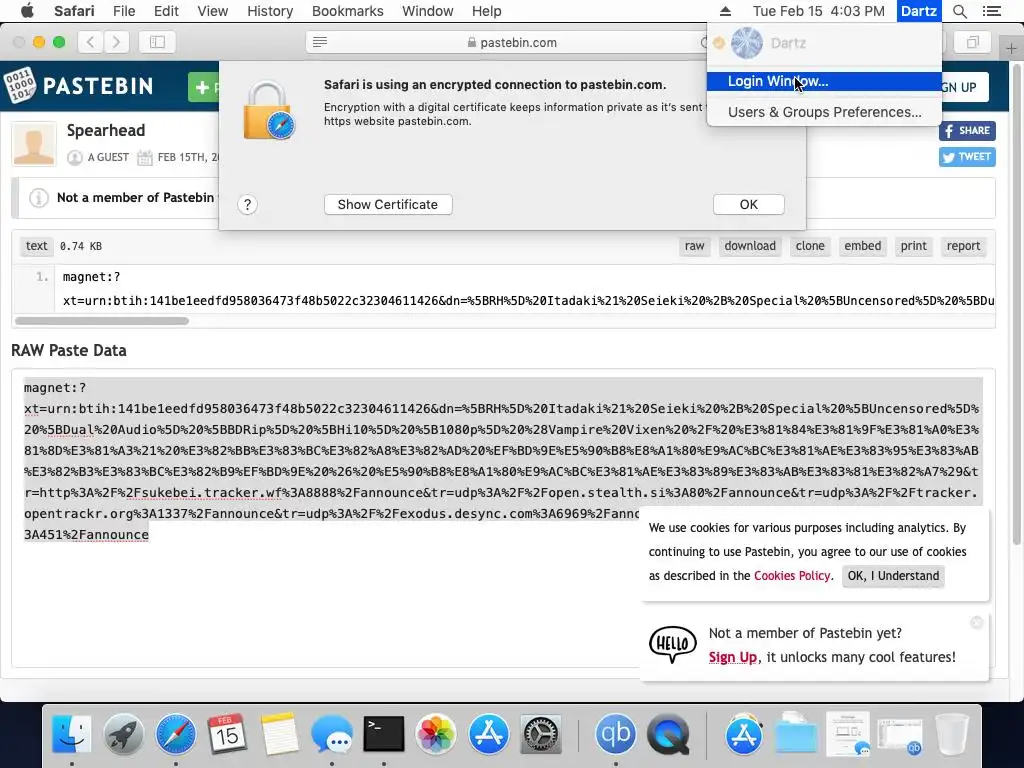1024x768 pixels.
Task: Open the Edit menu
Action: [167, 11]
